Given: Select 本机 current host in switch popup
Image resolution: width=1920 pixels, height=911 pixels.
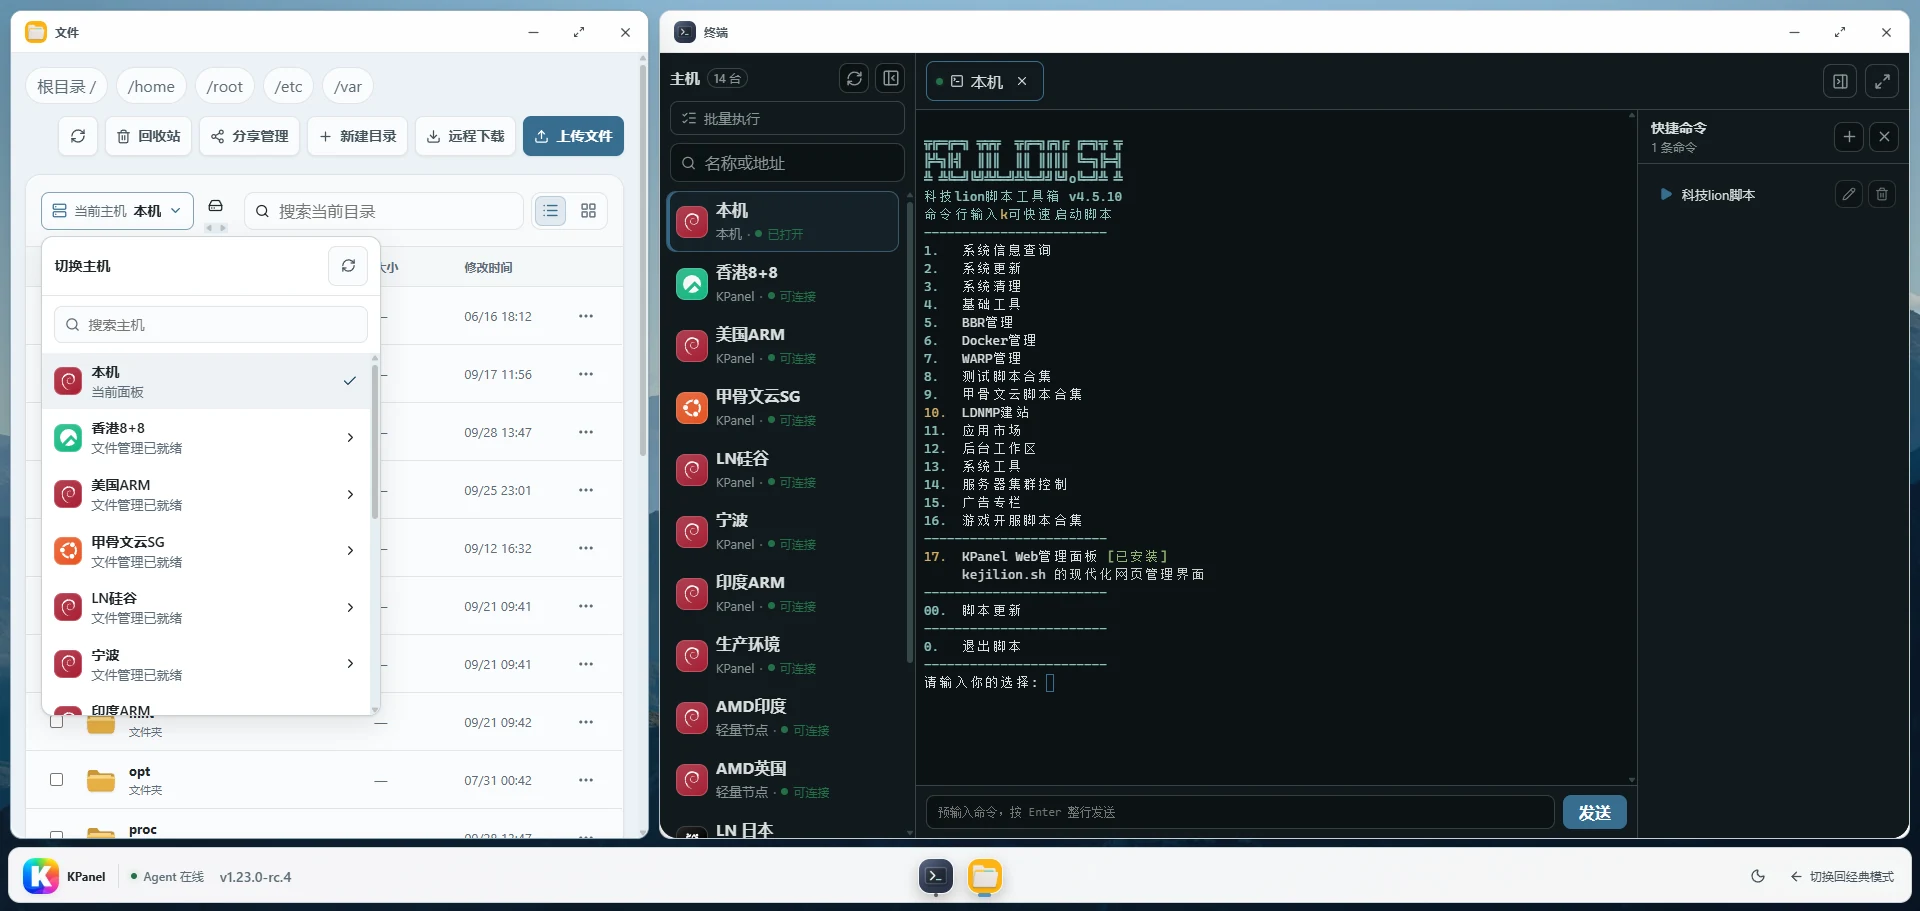Looking at the screenshot, I should 206,381.
